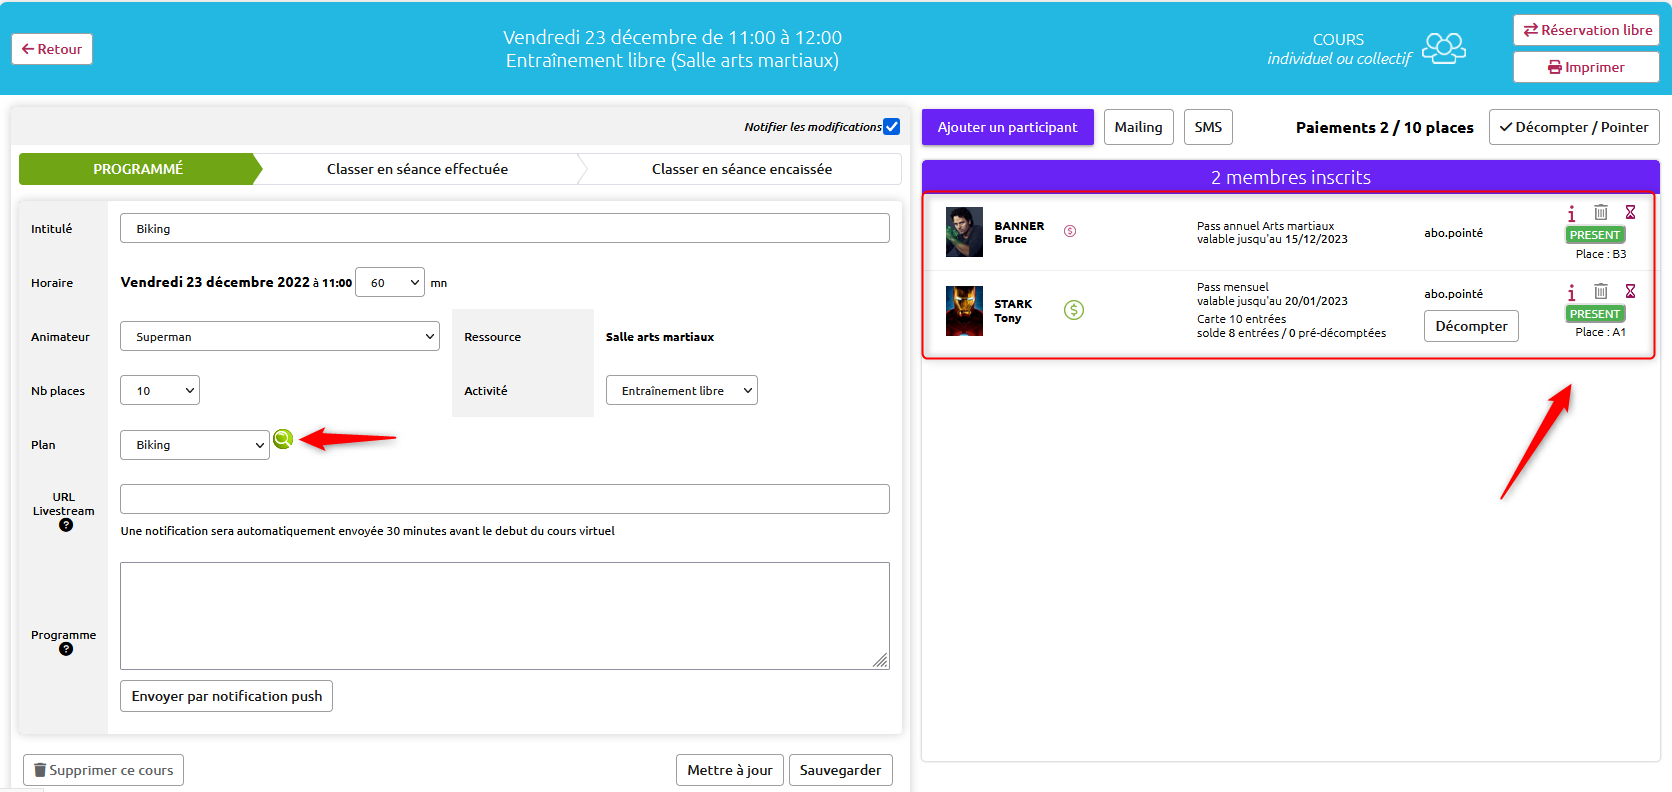Image resolution: width=1672 pixels, height=792 pixels.
Task: Click the green magnifier icon beside Plan
Action: click(x=283, y=439)
